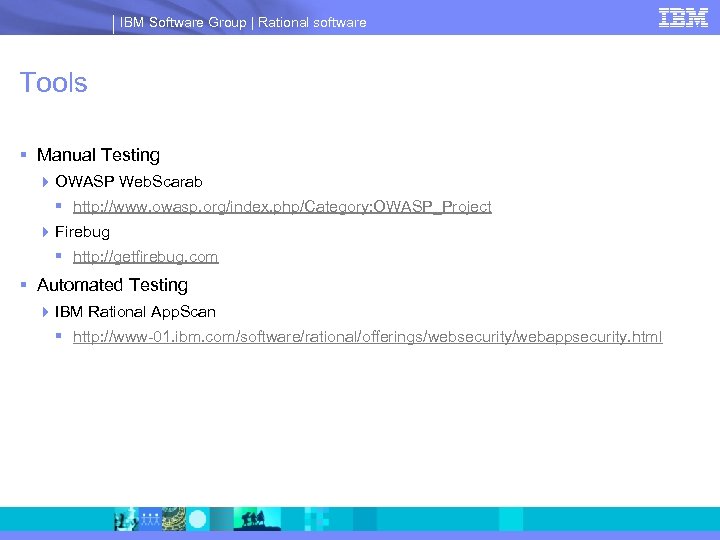Select the Tools slide title
The height and width of the screenshot is (540, 720).
click(x=53, y=82)
